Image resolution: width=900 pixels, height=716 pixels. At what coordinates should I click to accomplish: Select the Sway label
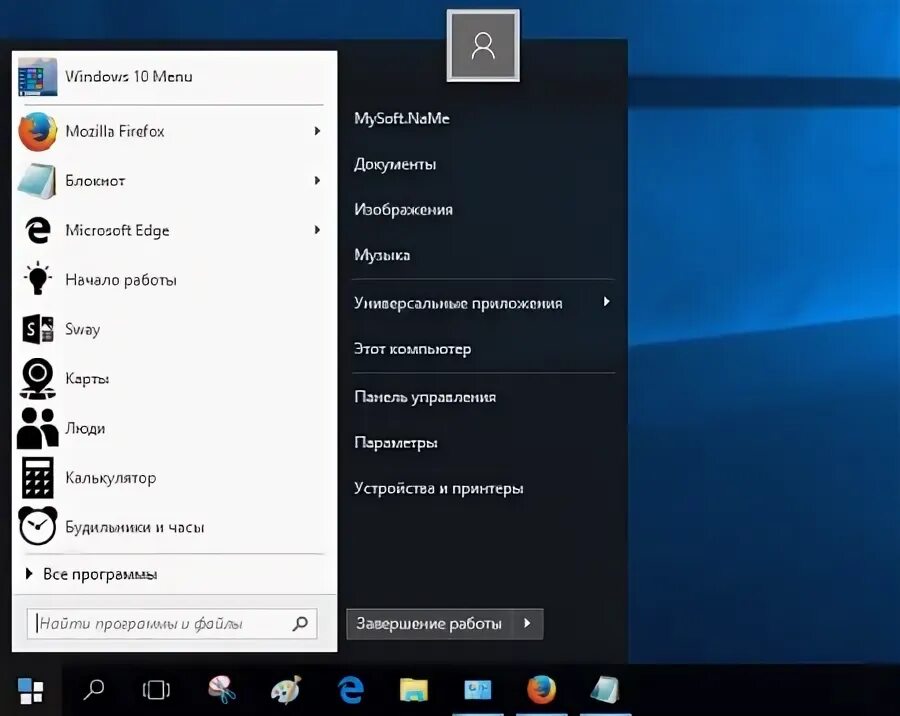pos(83,330)
